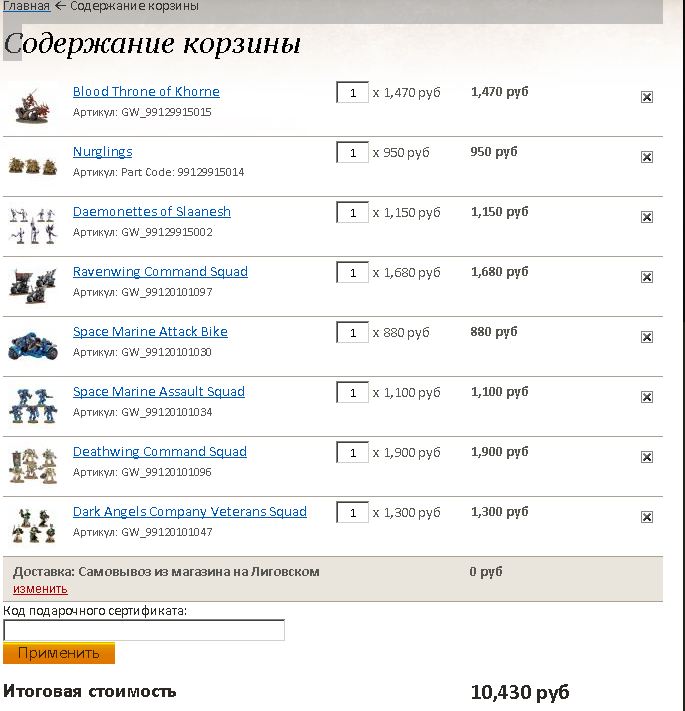Remove Blood Throne of Khorne from cart
The width and height of the screenshot is (685, 711).
(646, 97)
